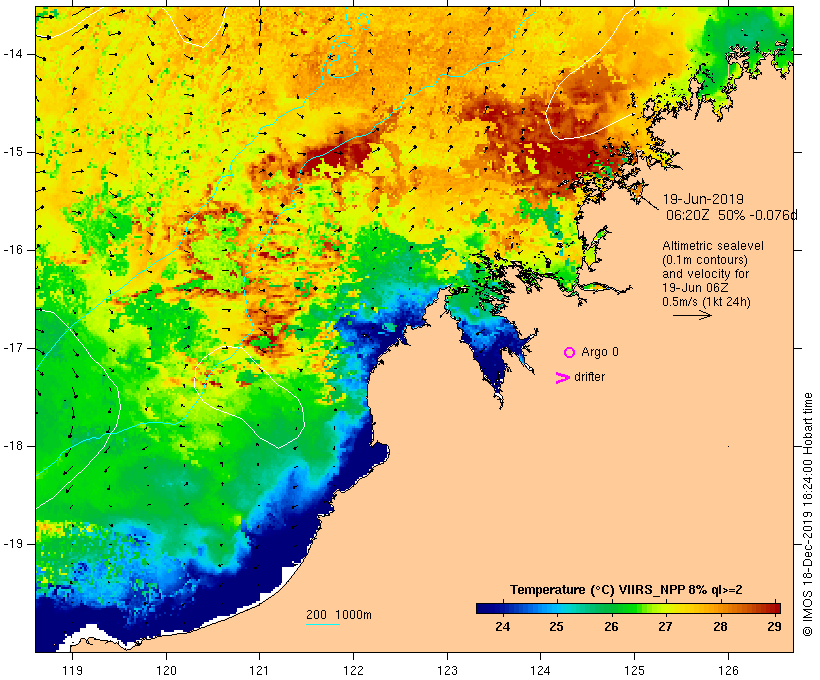Click the 200 1000m depth label
The width and height of the screenshot is (820, 680).
coord(339,615)
